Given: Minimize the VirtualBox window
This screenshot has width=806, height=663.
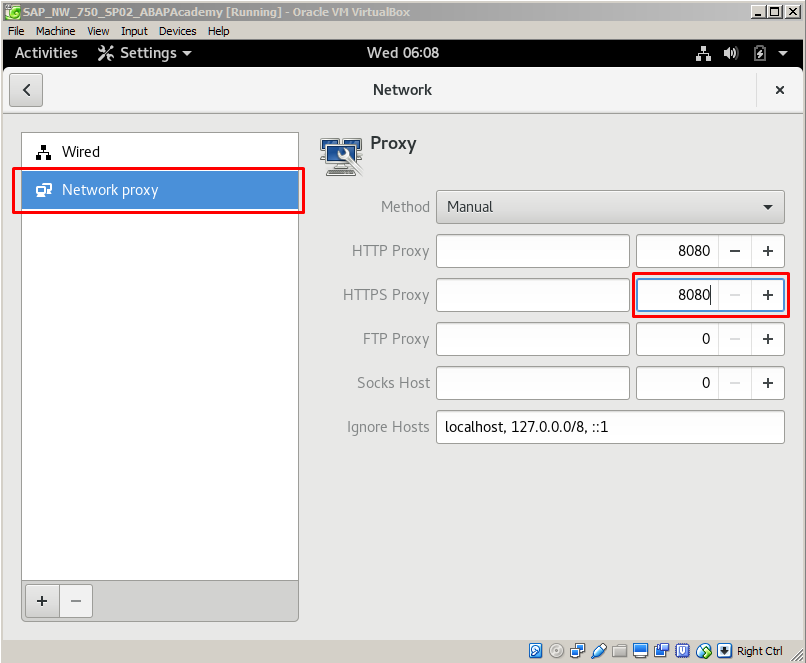Looking at the screenshot, I should (758, 12).
